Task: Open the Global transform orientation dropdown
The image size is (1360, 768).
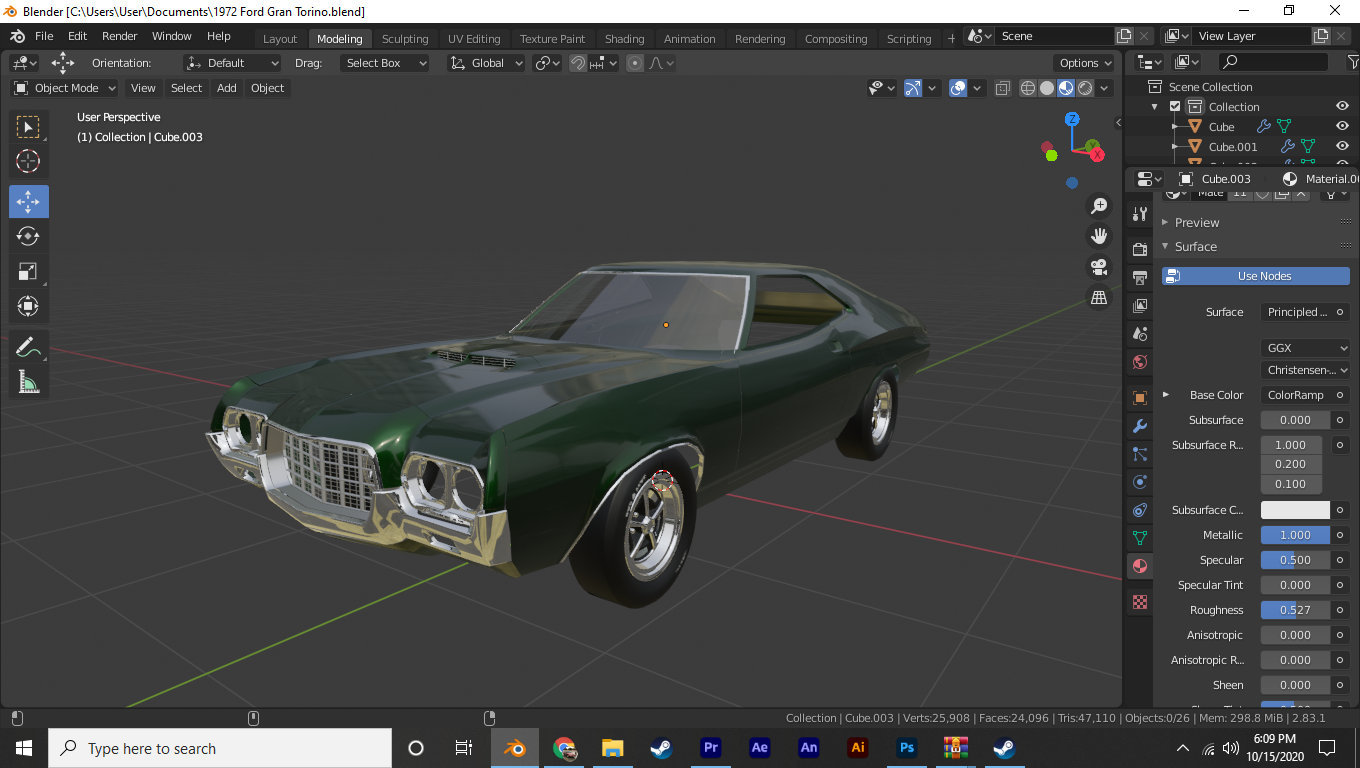Action: click(x=486, y=63)
